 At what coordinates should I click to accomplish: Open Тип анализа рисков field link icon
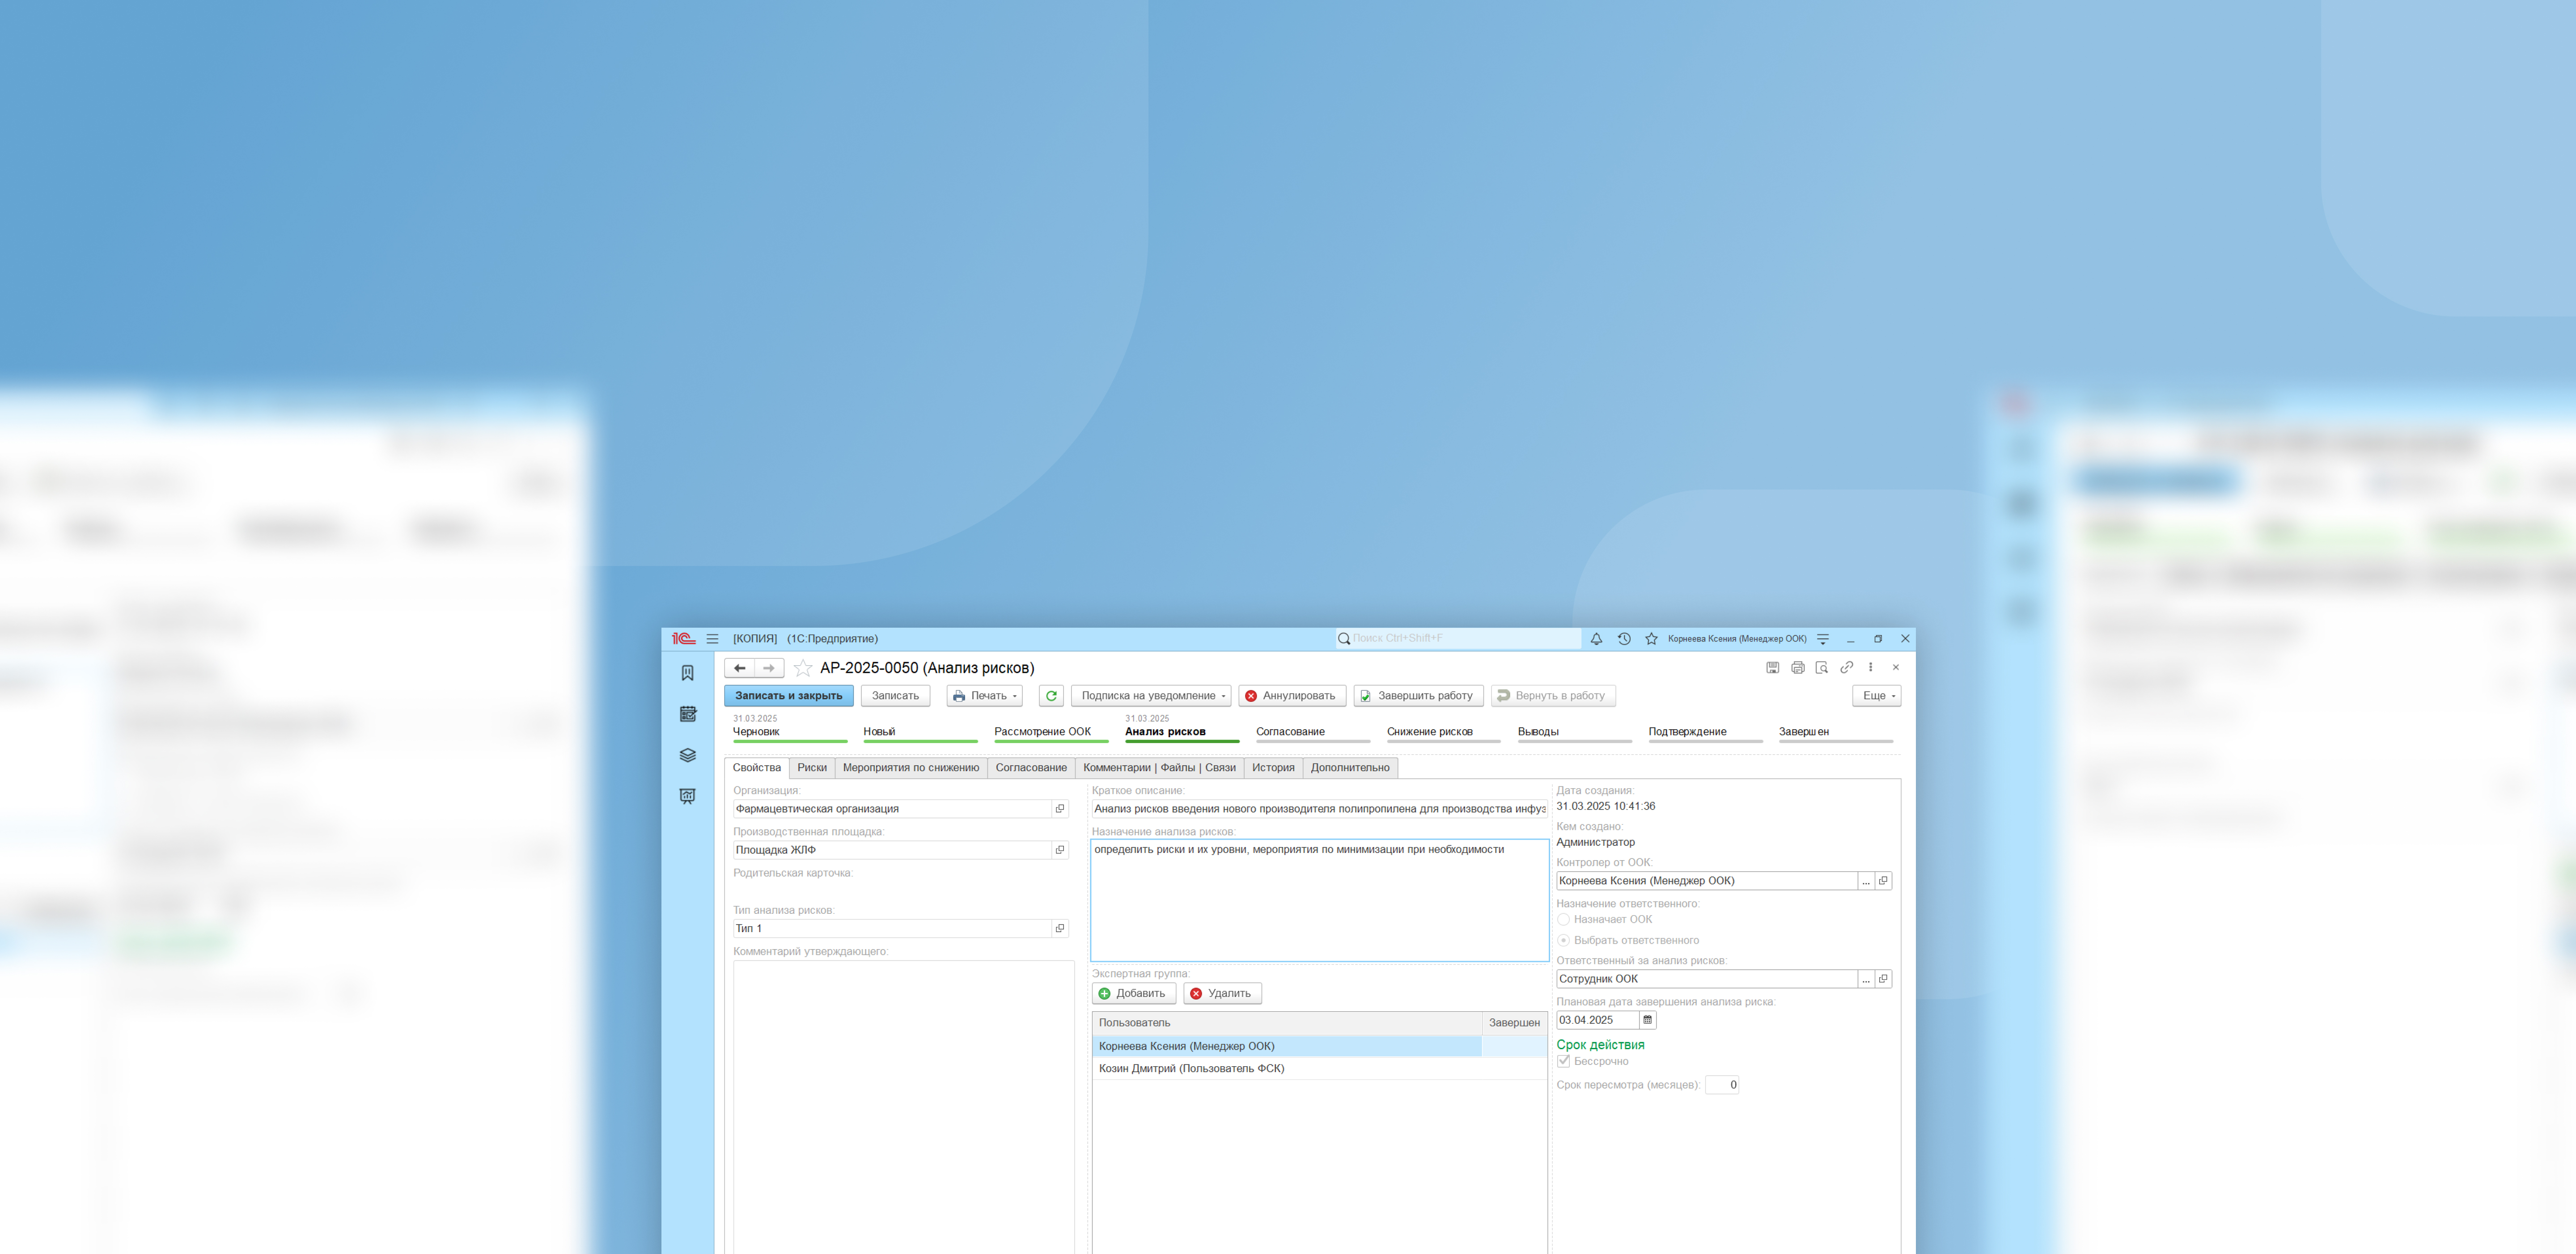(x=1060, y=928)
